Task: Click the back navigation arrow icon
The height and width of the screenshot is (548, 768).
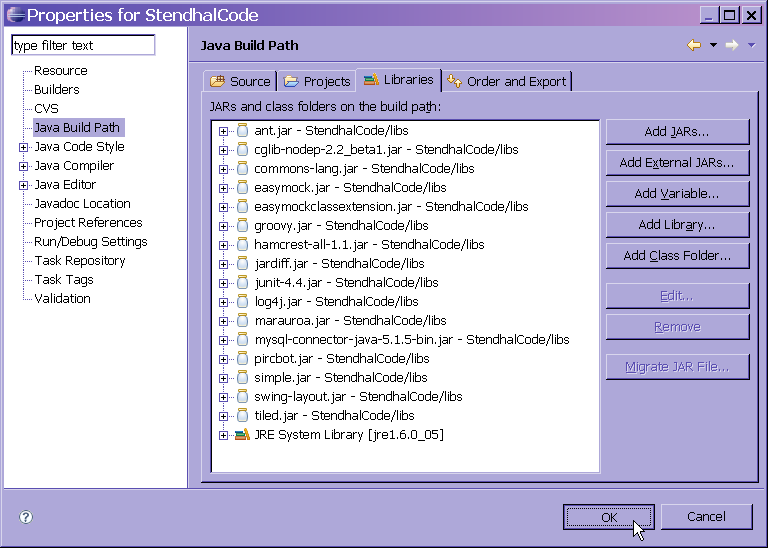Action: click(694, 45)
